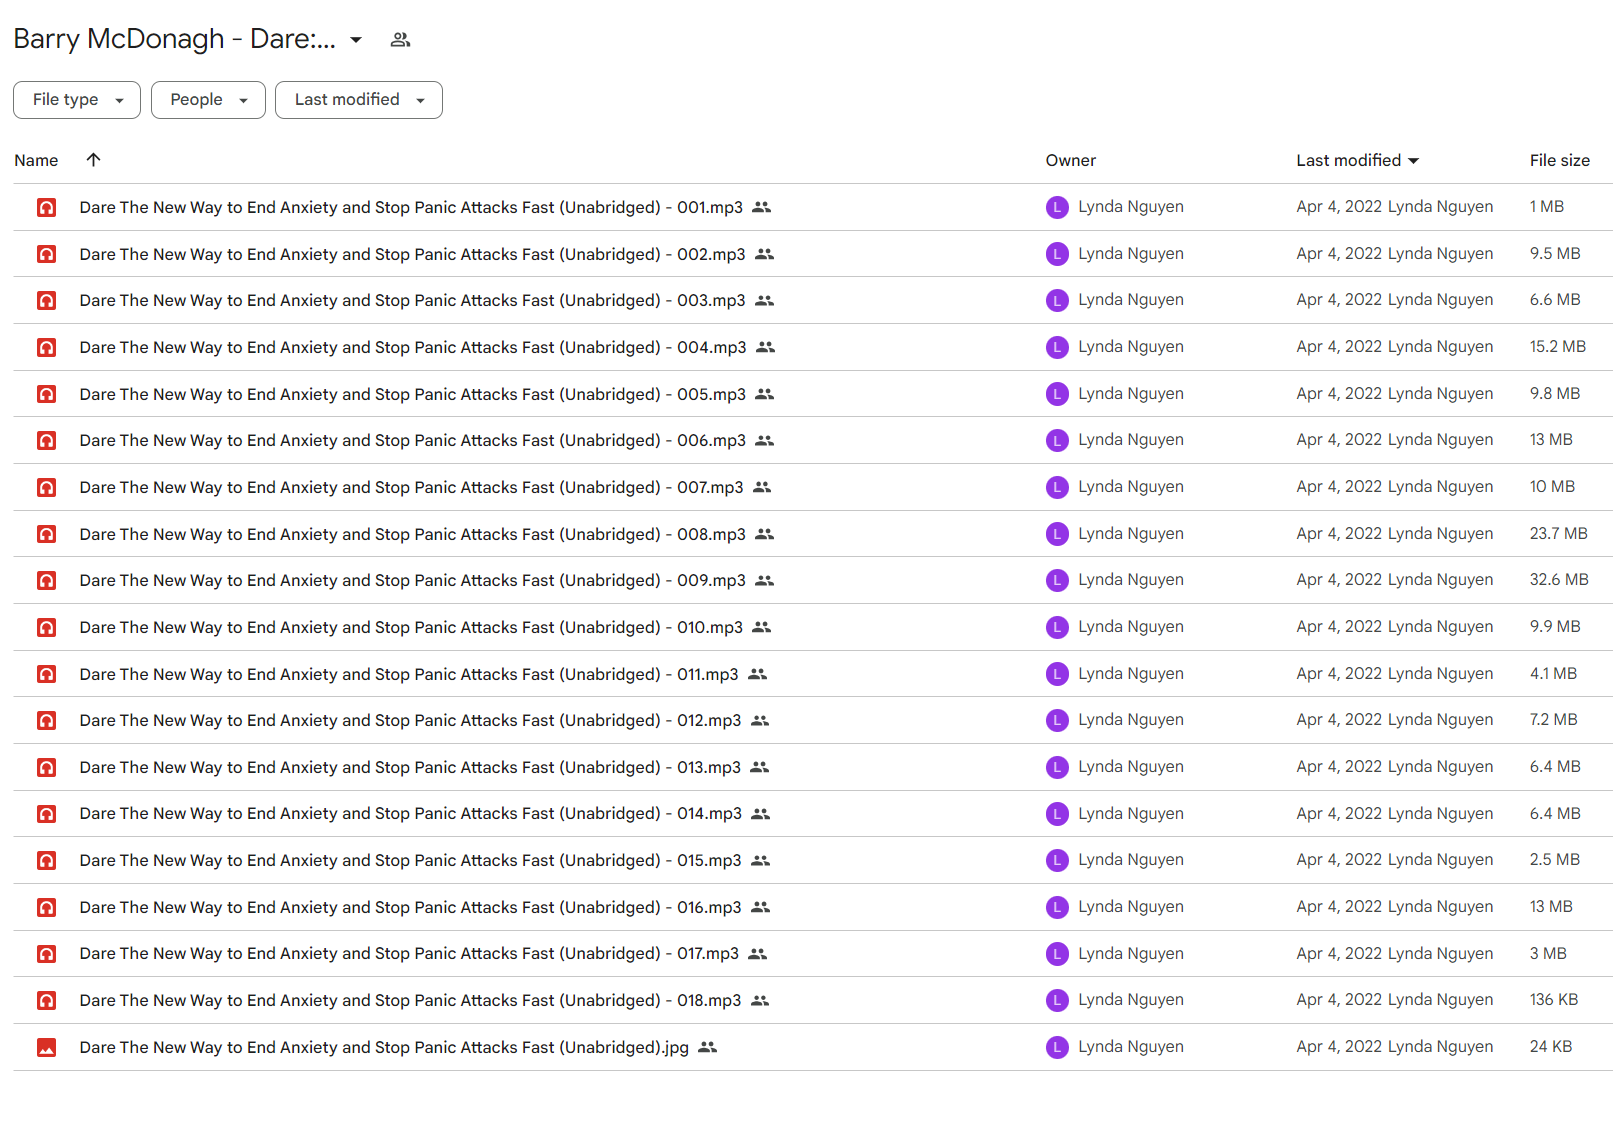Click Lynda Nguyen owner name in 004.mp3 row

click(1131, 347)
